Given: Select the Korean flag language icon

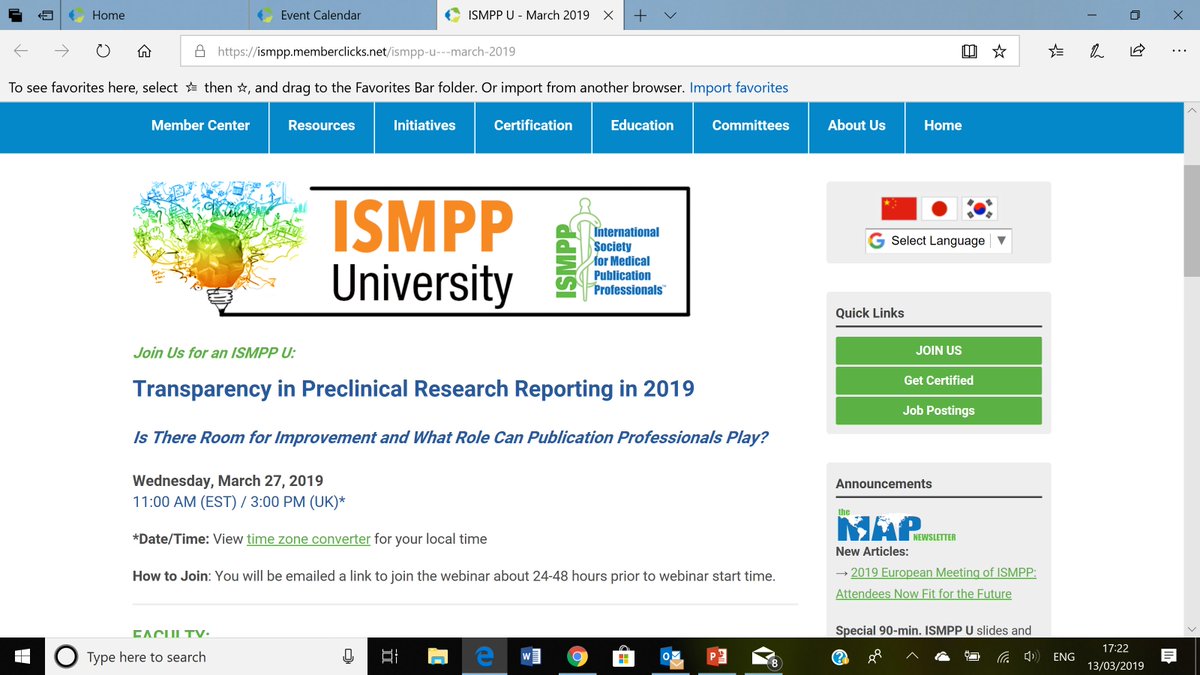Looking at the screenshot, I should point(979,208).
